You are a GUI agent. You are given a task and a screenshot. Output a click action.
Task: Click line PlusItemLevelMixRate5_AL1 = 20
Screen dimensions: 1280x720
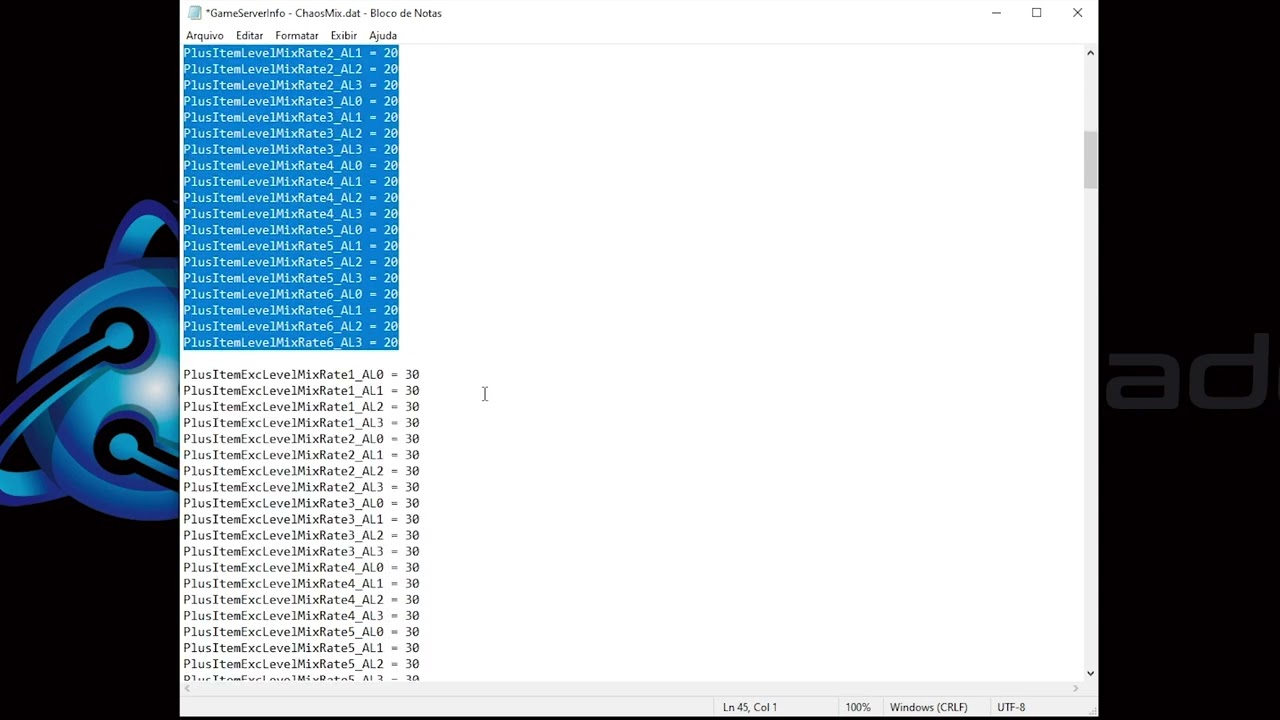click(x=291, y=246)
